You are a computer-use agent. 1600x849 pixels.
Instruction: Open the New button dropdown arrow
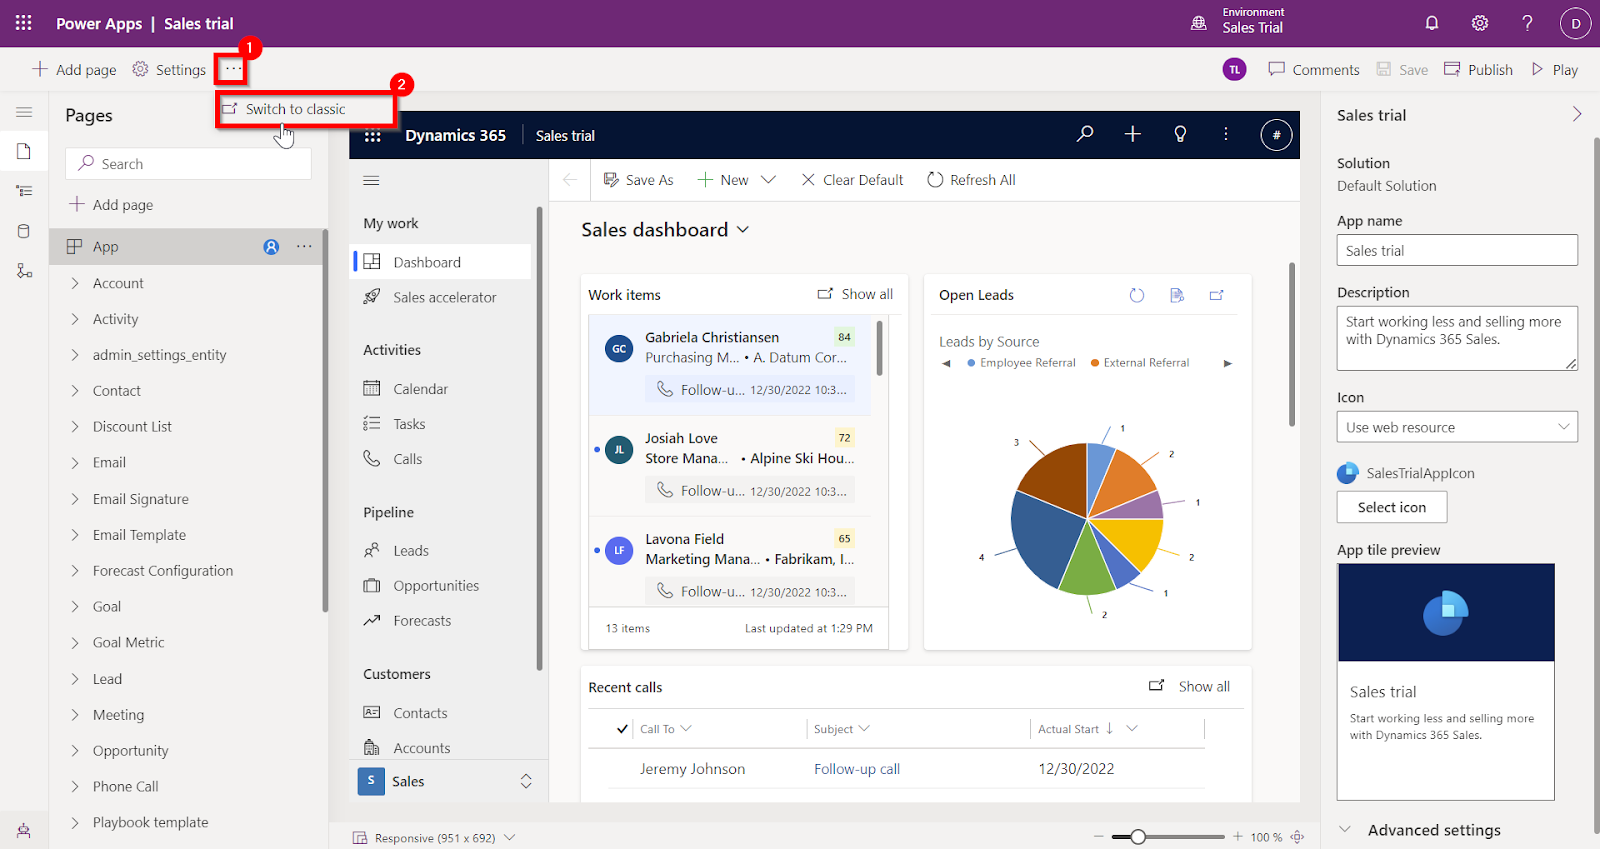click(768, 180)
